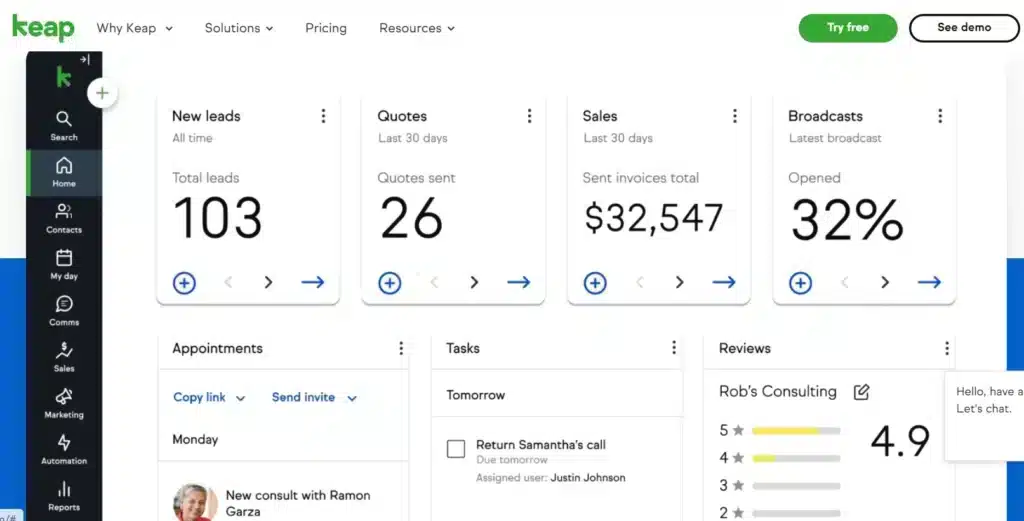Click assigned user Justin Johnson
Screen dimensions: 1024x521
[x=588, y=478]
